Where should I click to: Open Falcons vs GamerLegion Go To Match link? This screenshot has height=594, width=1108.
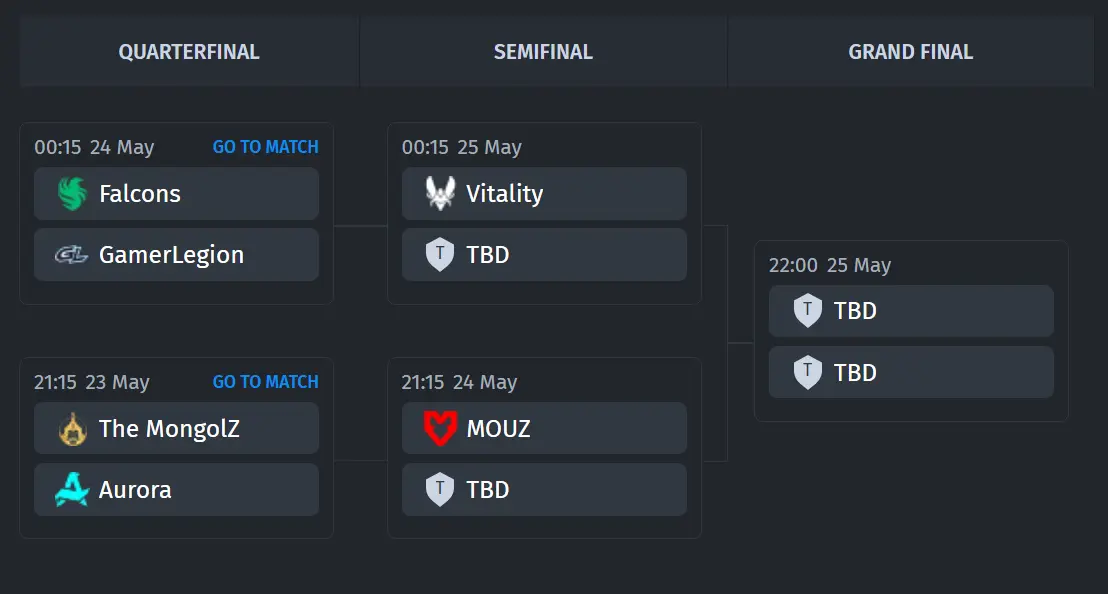tap(266, 147)
